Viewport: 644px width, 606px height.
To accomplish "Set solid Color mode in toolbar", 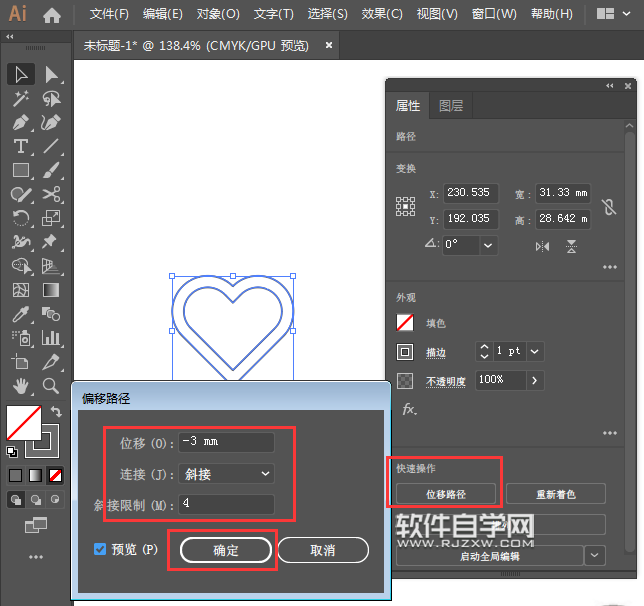I will click(16, 475).
